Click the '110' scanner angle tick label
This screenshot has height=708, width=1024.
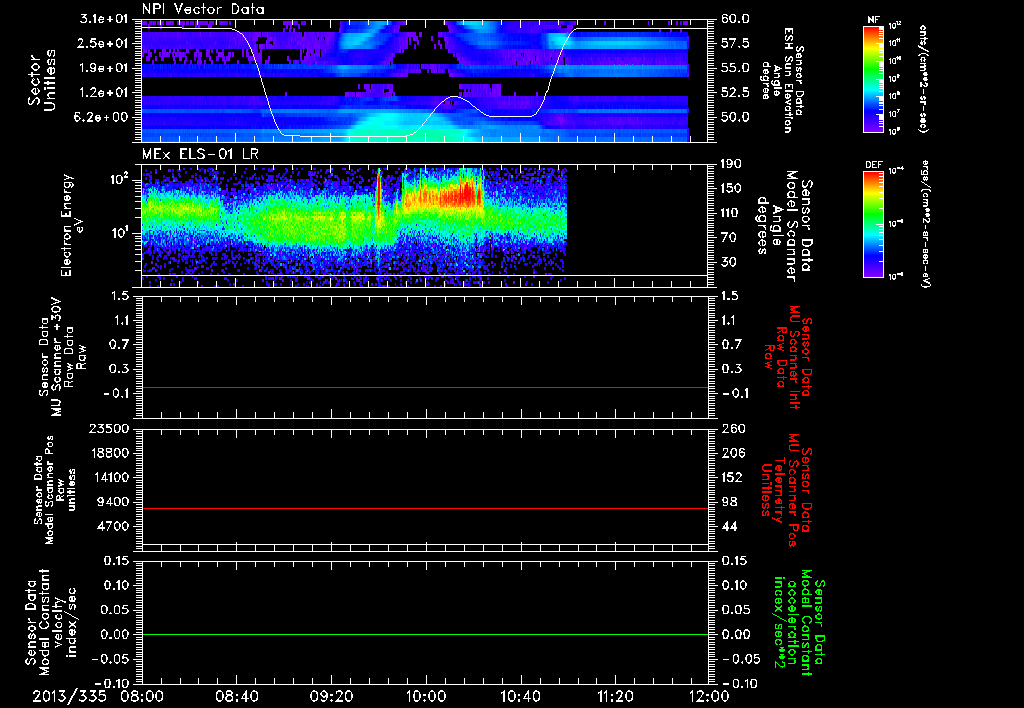click(731, 213)
